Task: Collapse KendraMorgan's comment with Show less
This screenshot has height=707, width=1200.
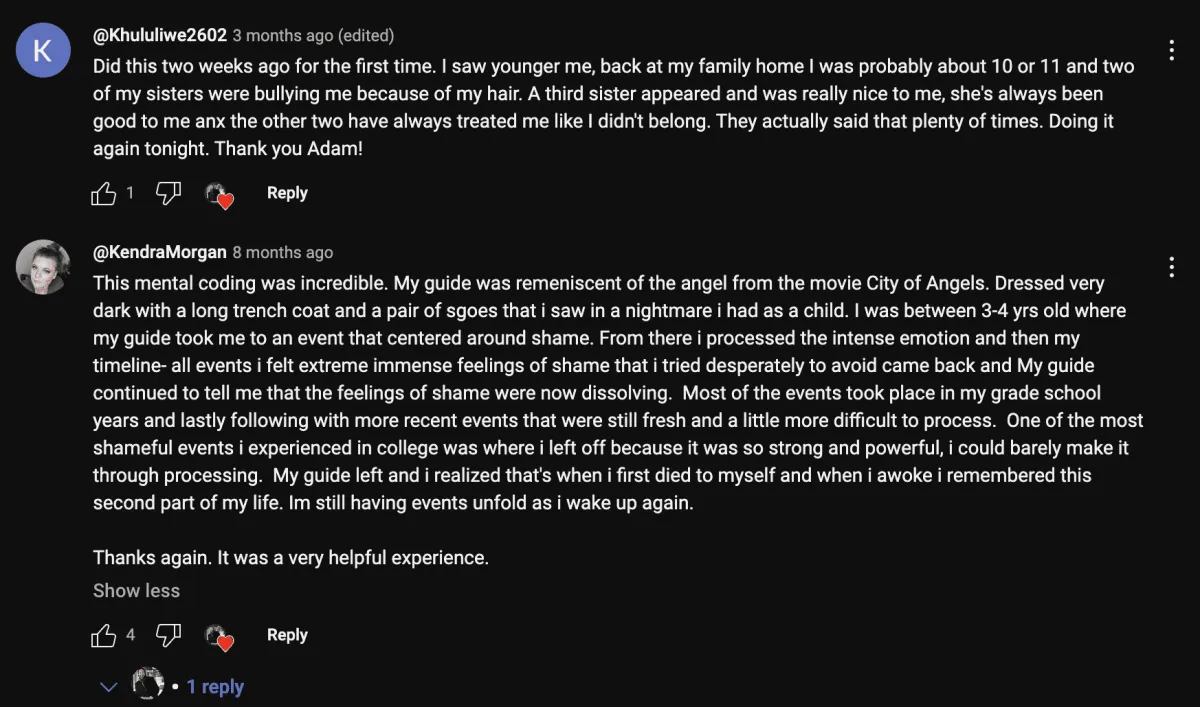Action: coord(136,590)
